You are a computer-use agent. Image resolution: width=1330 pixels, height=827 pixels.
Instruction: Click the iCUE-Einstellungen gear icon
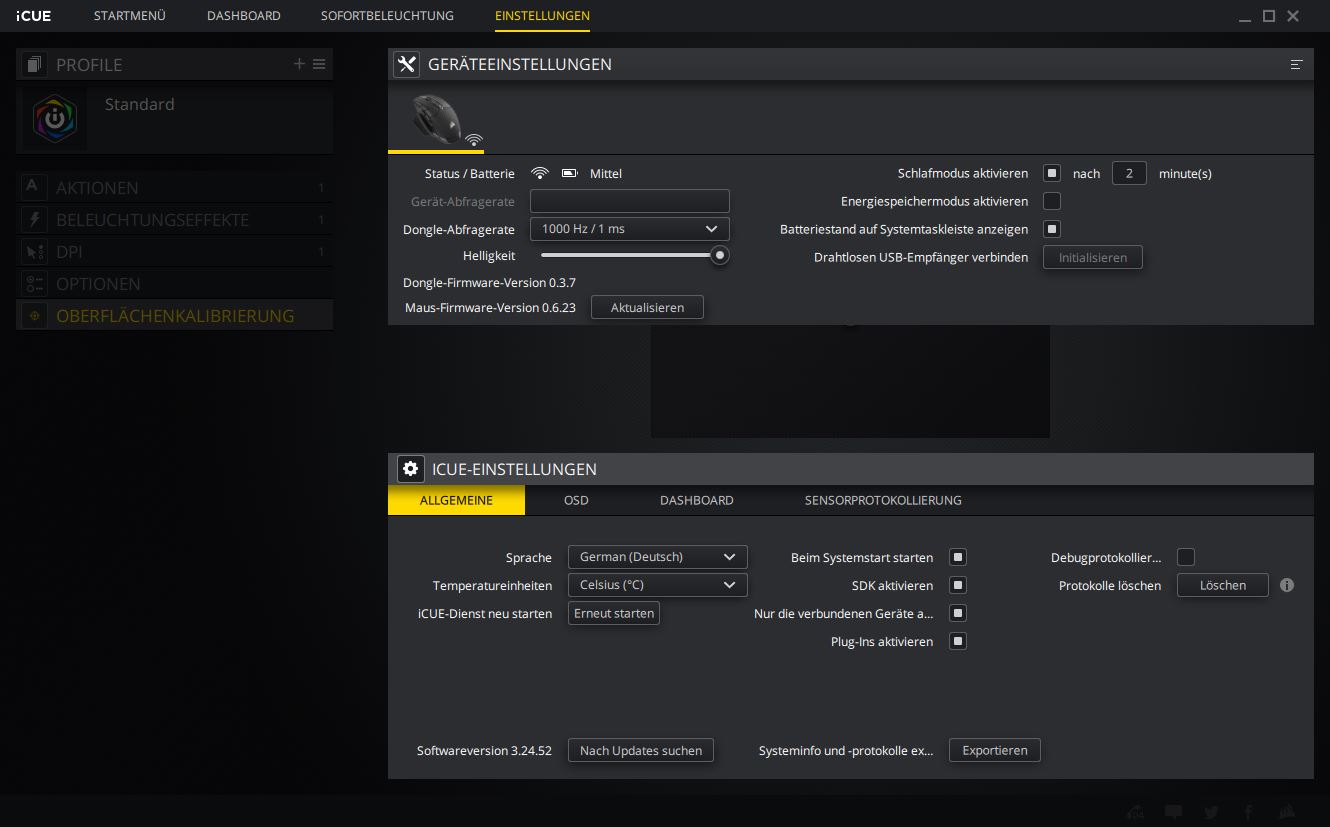410,468
